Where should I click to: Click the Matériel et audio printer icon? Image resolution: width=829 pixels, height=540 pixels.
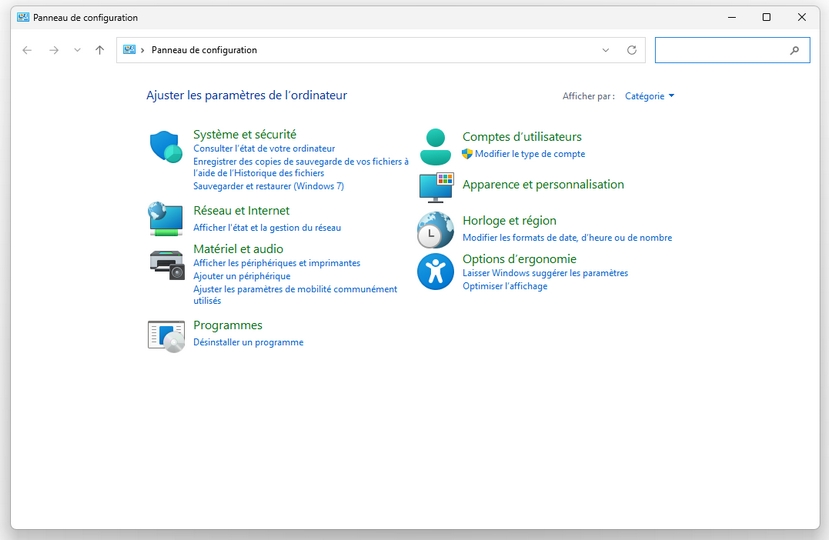pos(166,264)
